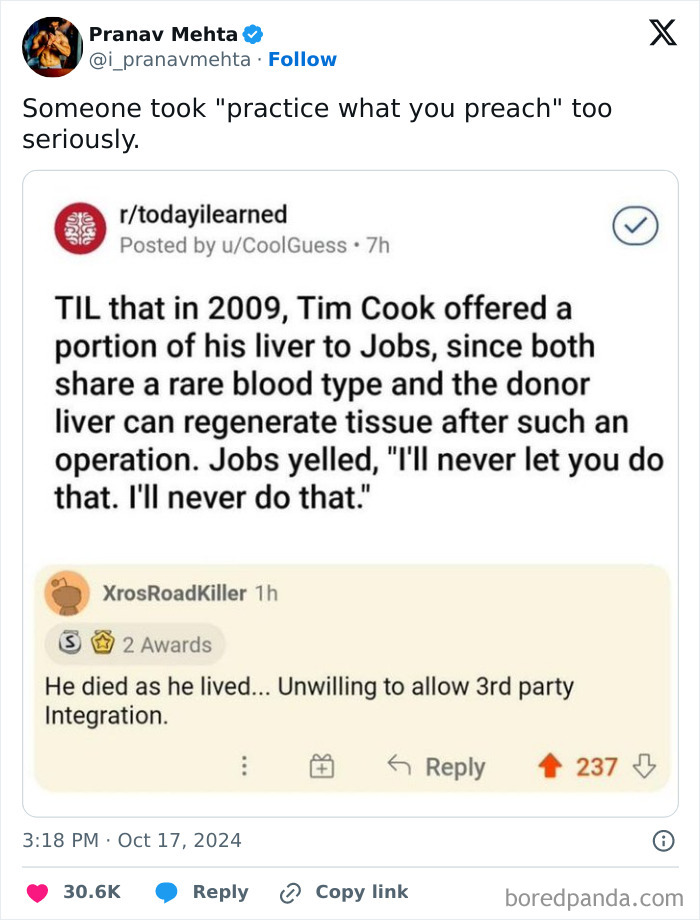This screenshot has height=920, width=700.
Task: Click the verified badge beside Pranav Mehta
Action: point(253,34)
